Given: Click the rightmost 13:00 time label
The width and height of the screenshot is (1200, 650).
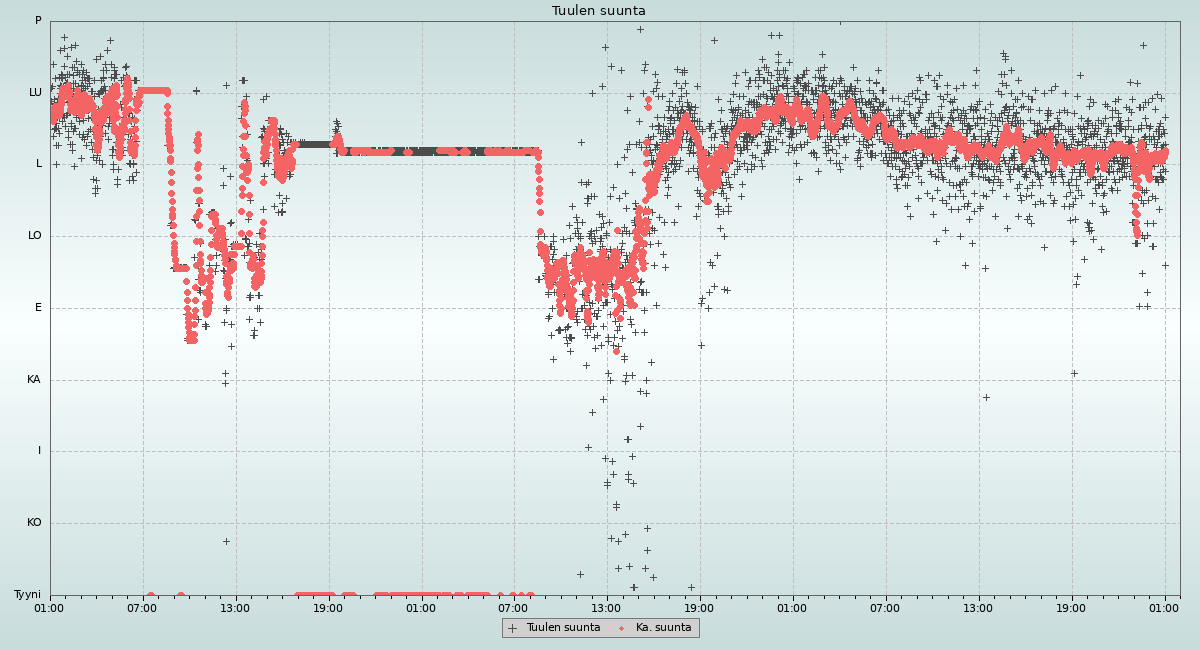Looking at the screenshot, I should [978, 607].
